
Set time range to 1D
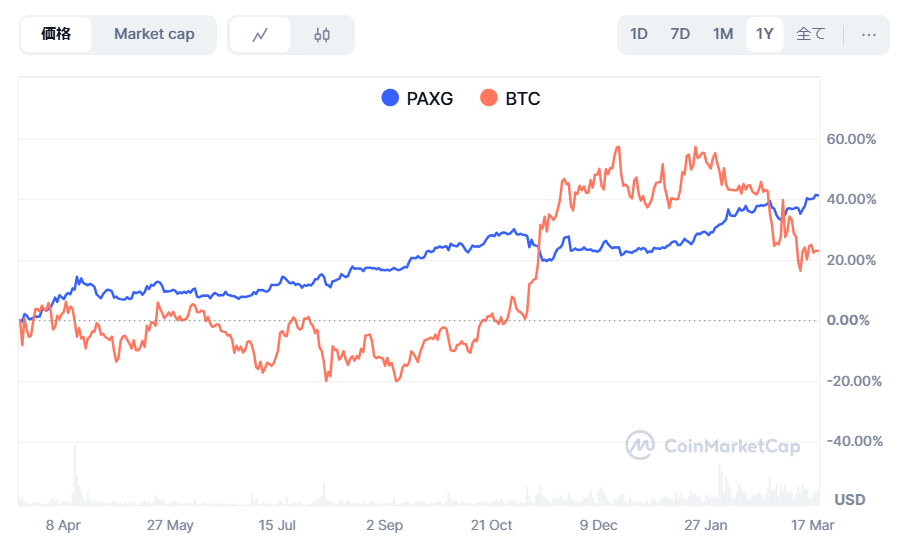[x=638, y=34]
